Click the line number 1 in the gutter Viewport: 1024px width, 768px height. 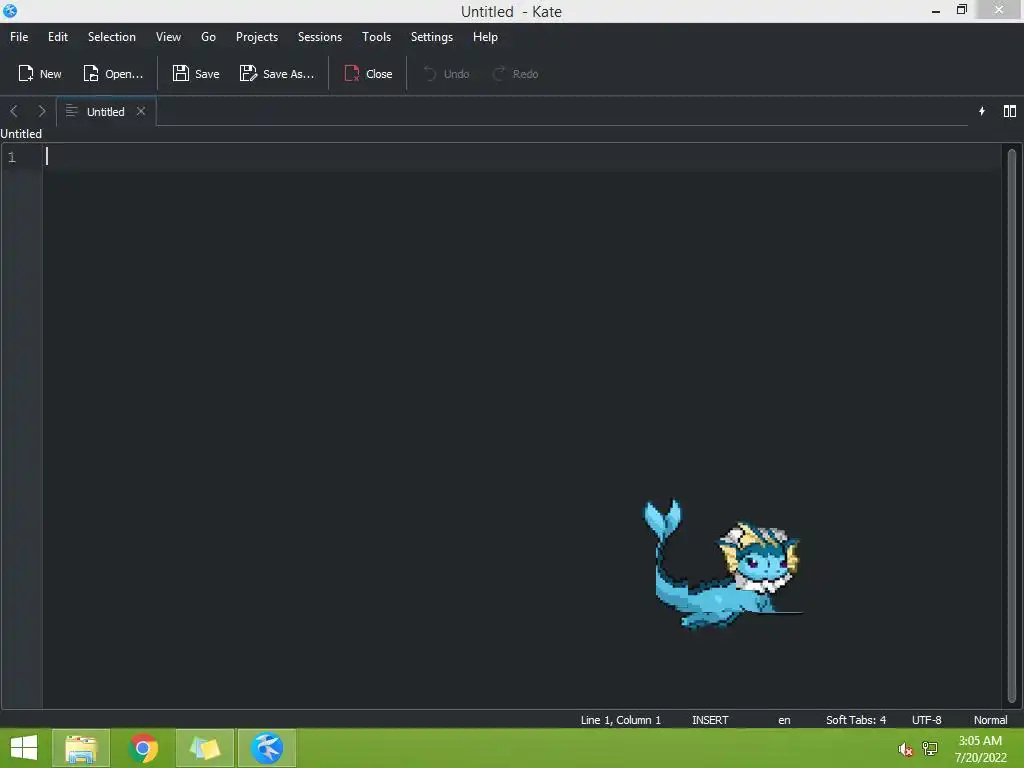click(12, 157)
